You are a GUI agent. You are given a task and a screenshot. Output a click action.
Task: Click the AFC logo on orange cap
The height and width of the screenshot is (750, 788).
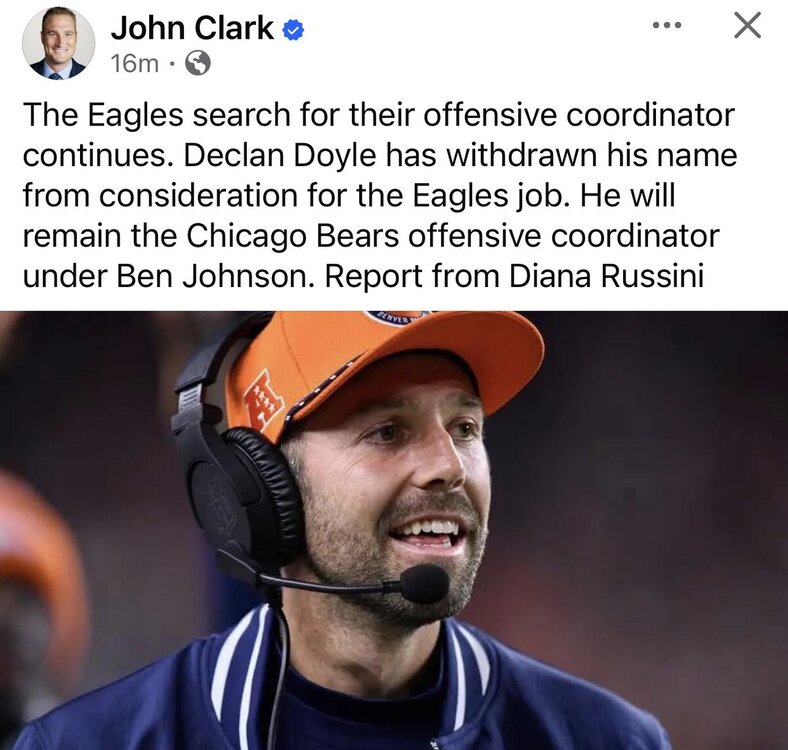pos(263,402)
